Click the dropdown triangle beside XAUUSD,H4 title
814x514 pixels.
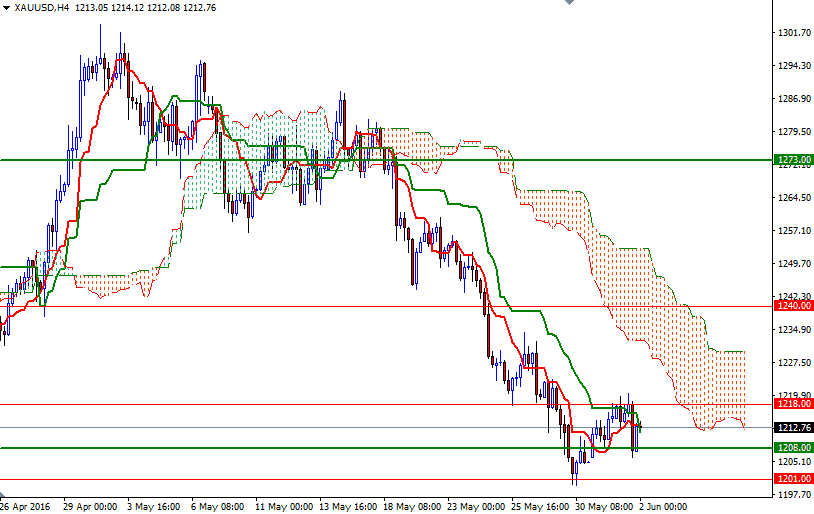(x=7, y=8)
